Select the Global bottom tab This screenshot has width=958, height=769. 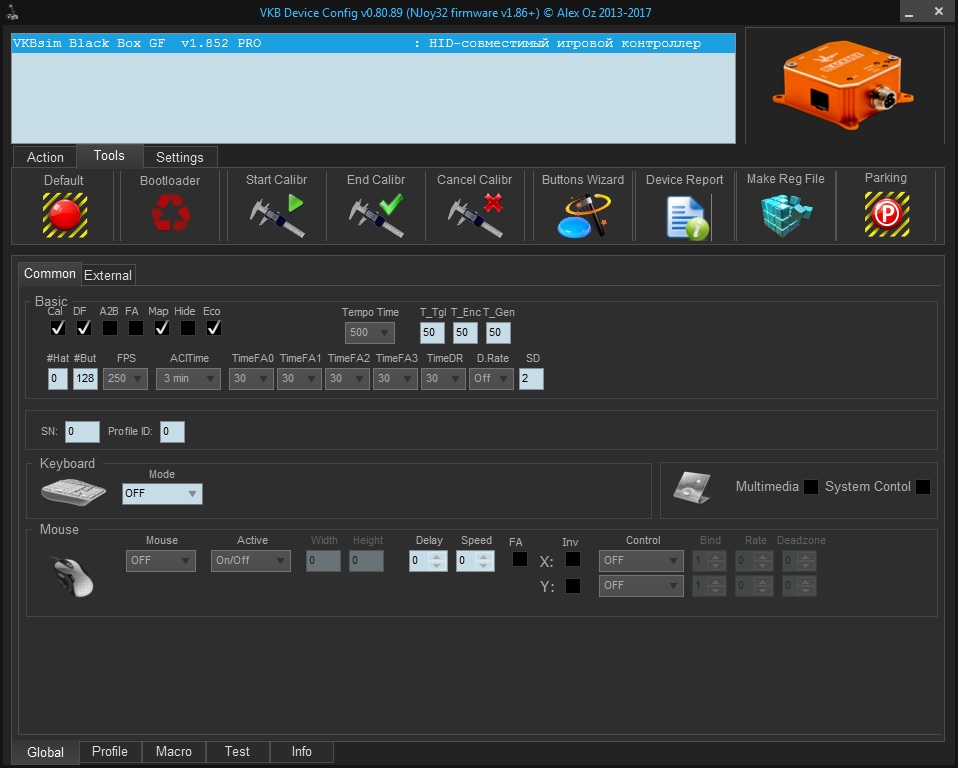pyautogui.click(x=45, y=753)
